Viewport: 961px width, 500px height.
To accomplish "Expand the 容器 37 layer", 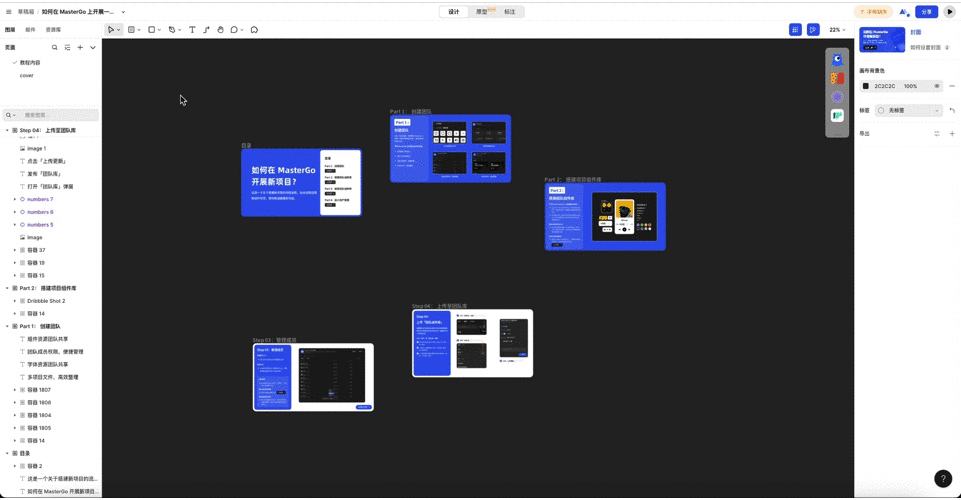I will [15, 250].
